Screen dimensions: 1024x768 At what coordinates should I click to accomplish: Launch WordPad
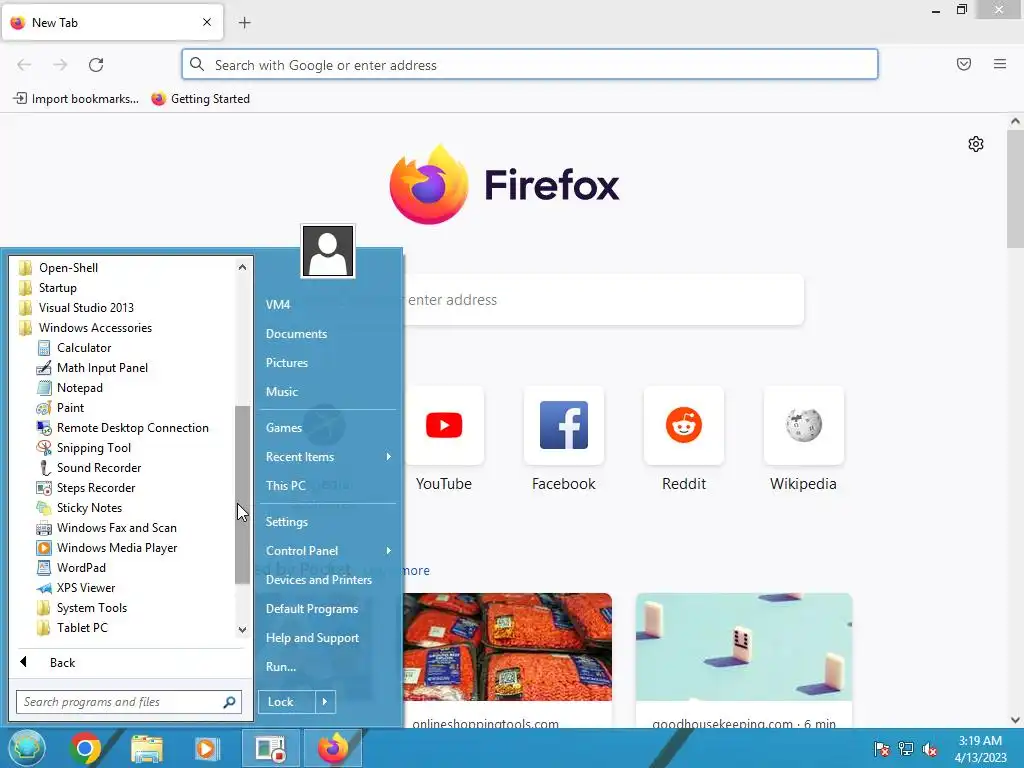71,568
